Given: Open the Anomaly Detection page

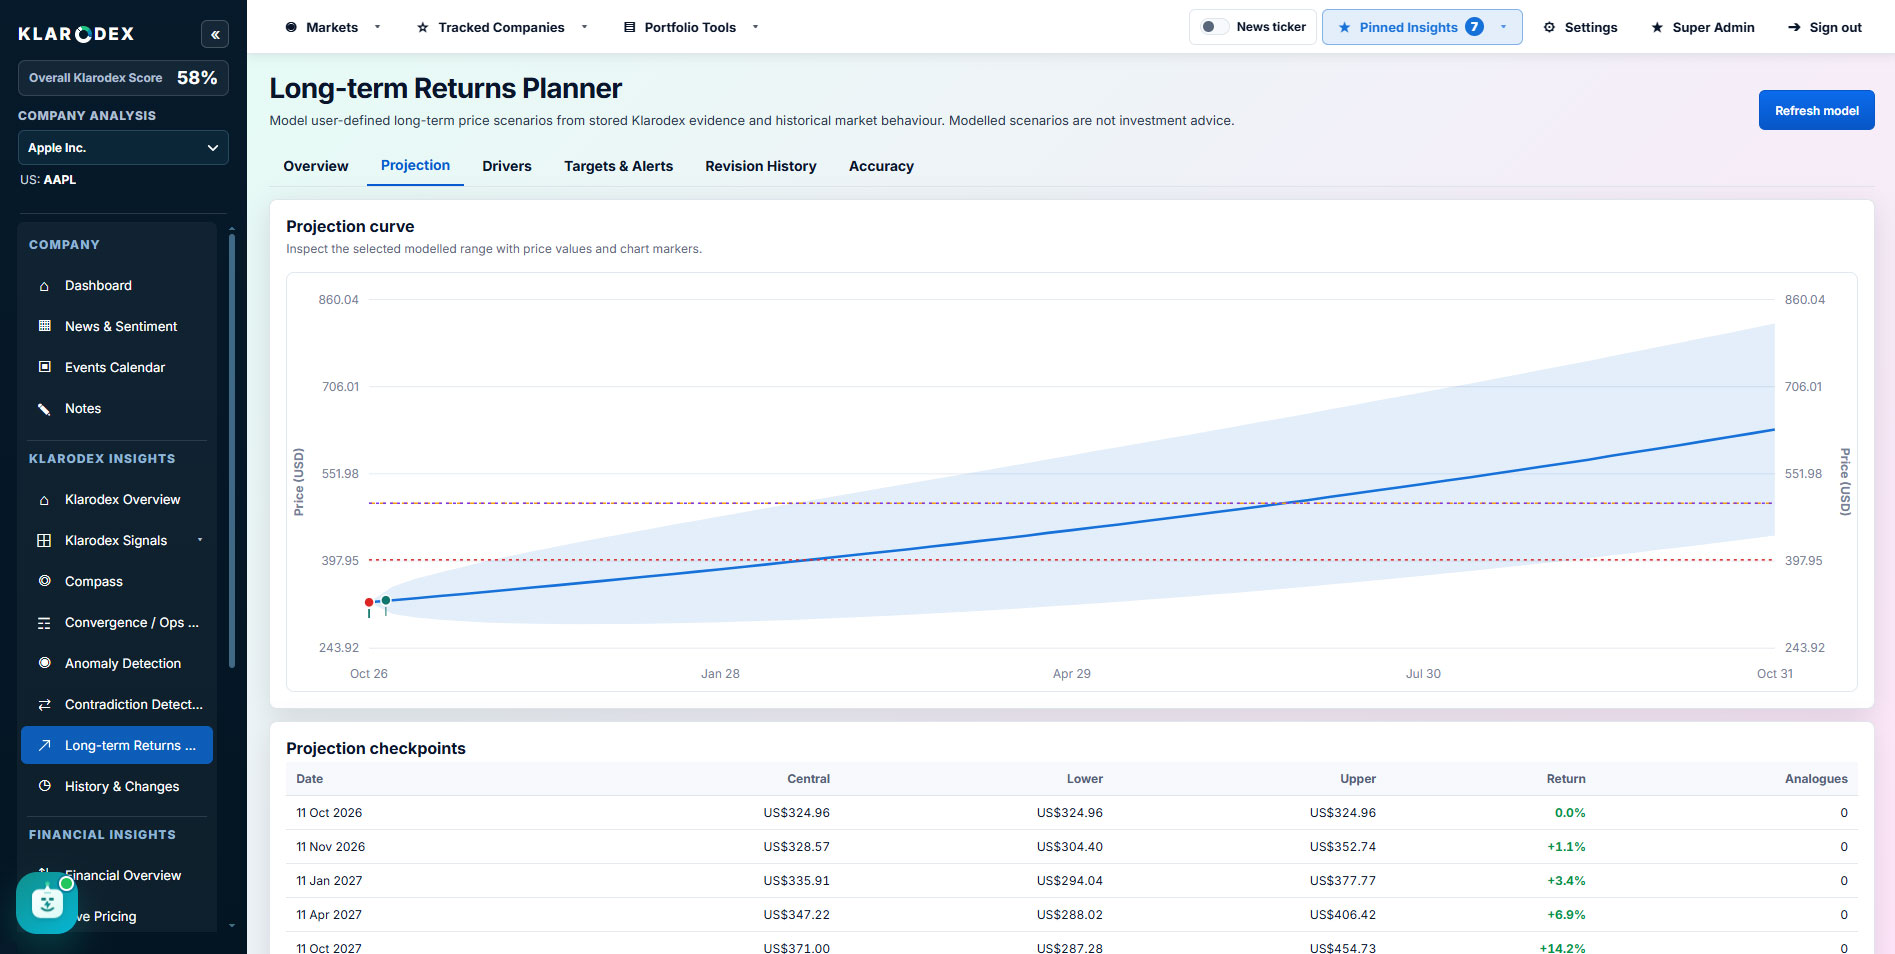Looking at the screenshot, I should pyautogui.click(x=123, y=664).
